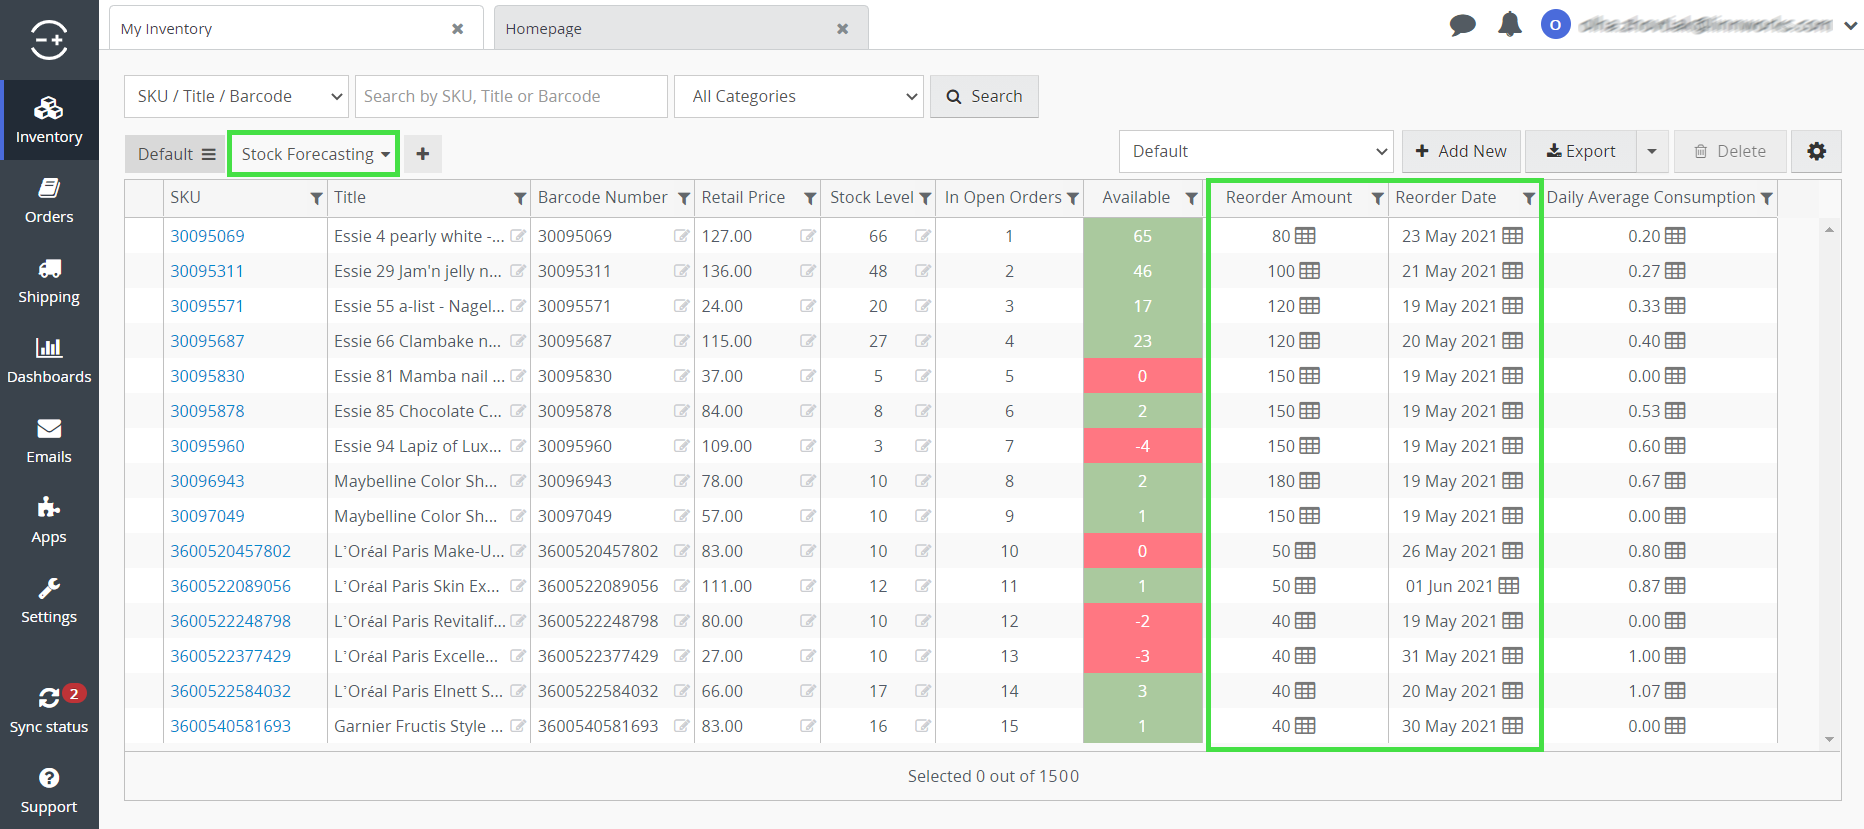This screenshot has width=1864, height=829.
Task: Open the Emails sidebar section
Action: (x=49, y=440)
